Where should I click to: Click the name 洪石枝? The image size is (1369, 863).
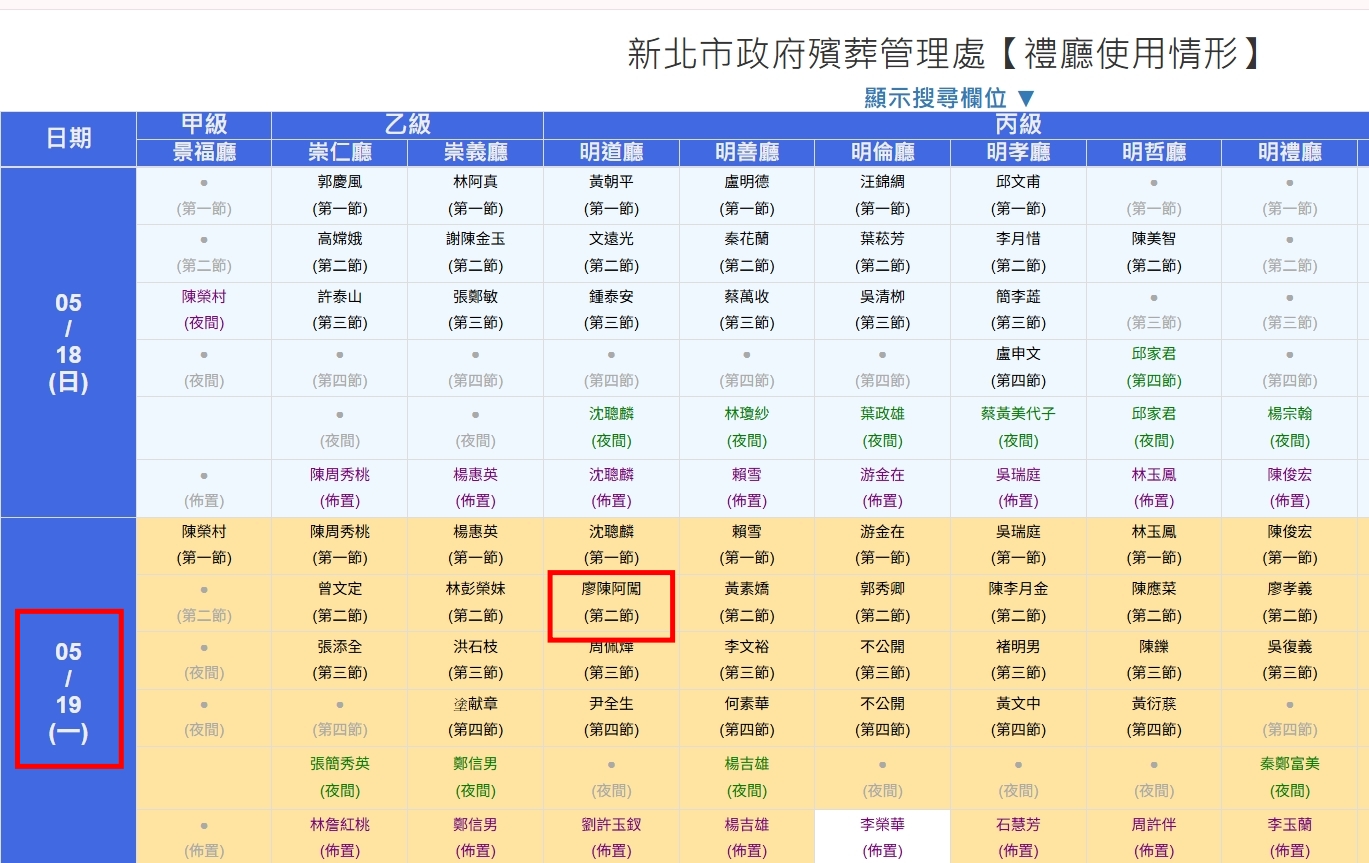(476, 647)
